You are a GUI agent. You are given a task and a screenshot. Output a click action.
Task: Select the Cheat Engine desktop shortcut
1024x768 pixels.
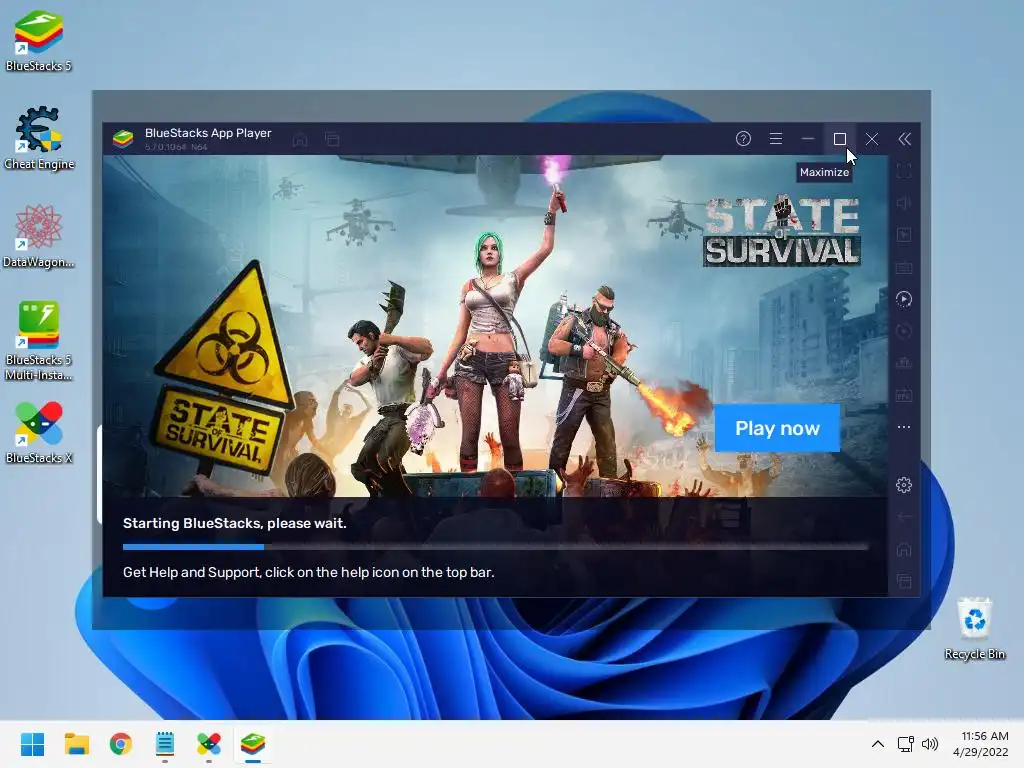click(39, 138)
